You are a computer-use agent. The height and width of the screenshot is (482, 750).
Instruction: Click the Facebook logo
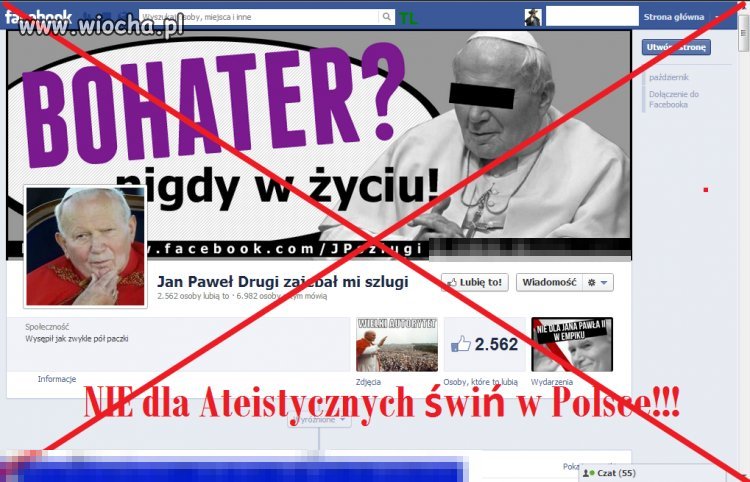(x=38, y=17)
